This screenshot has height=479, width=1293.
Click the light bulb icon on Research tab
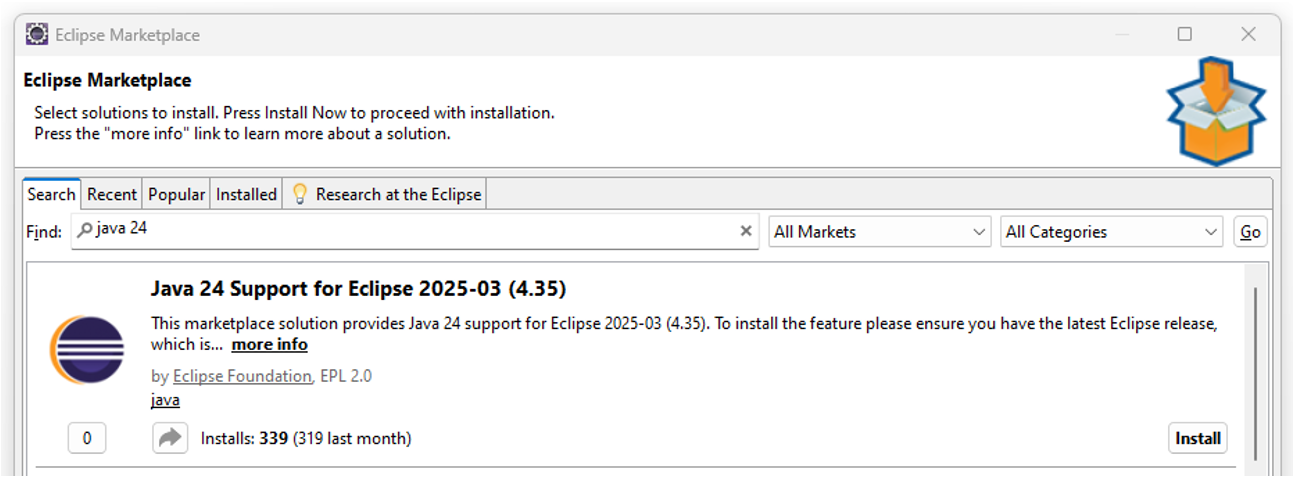coord(299,194)
